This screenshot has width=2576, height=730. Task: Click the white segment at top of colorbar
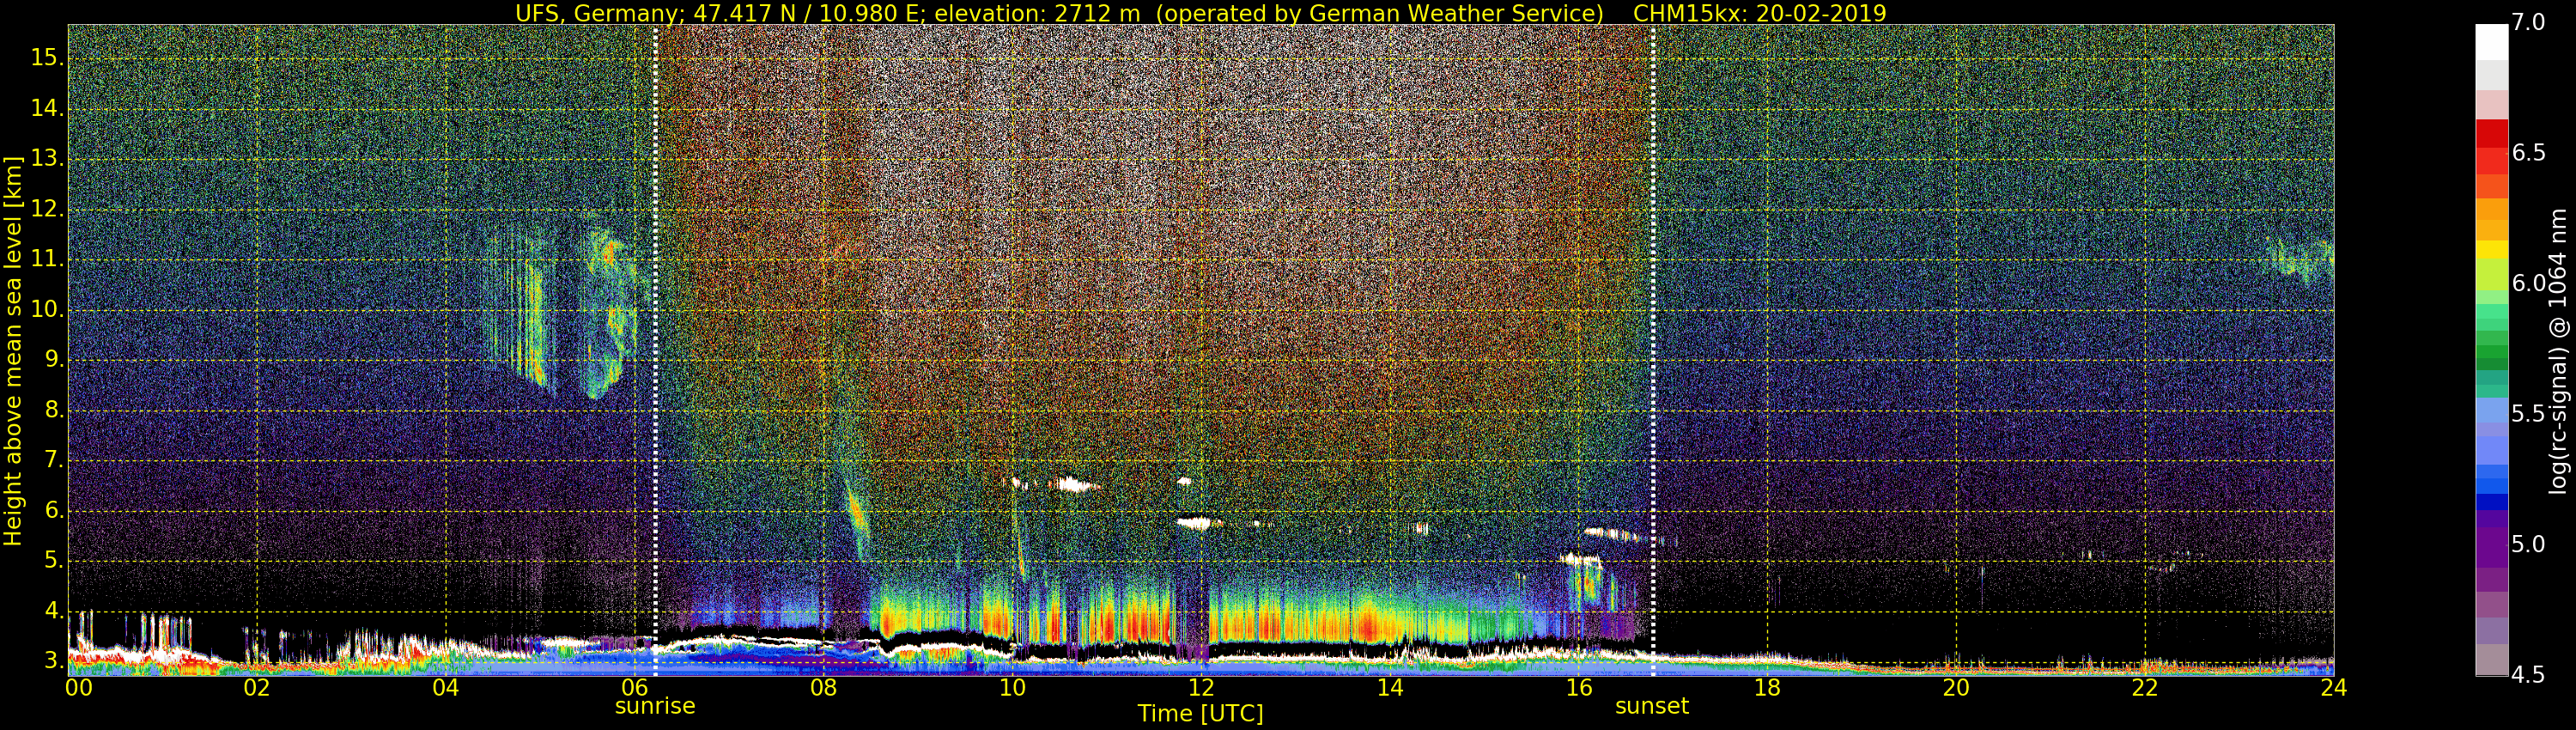[2491, 42]
